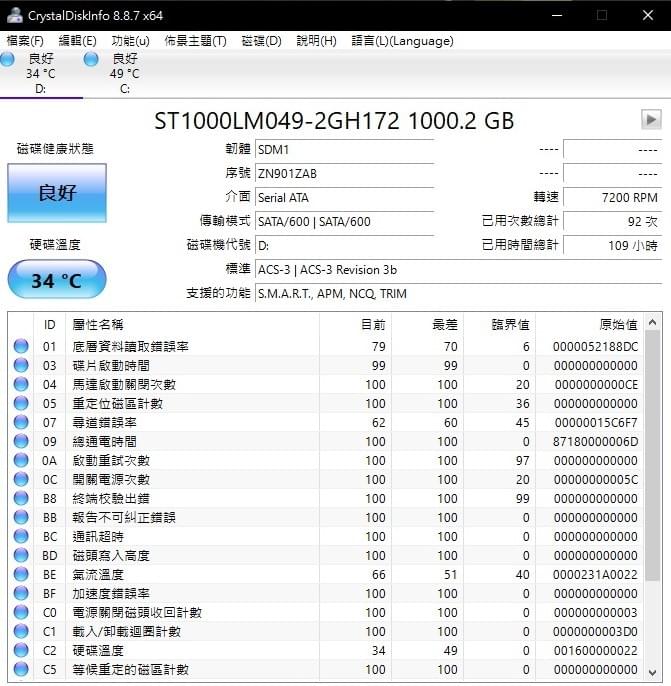Open the 磁碟(D) menu
This screenshot has height=686, width=671.
[x=262, y=41]
